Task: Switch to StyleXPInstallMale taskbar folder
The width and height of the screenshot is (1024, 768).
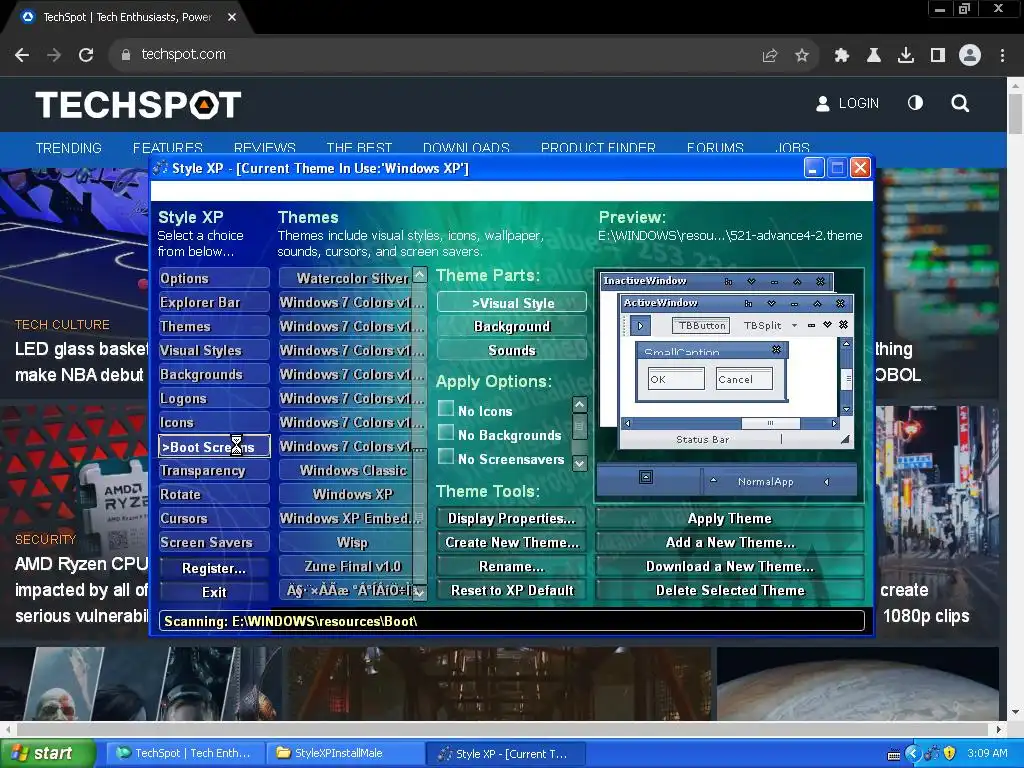Action: (343, 754)
